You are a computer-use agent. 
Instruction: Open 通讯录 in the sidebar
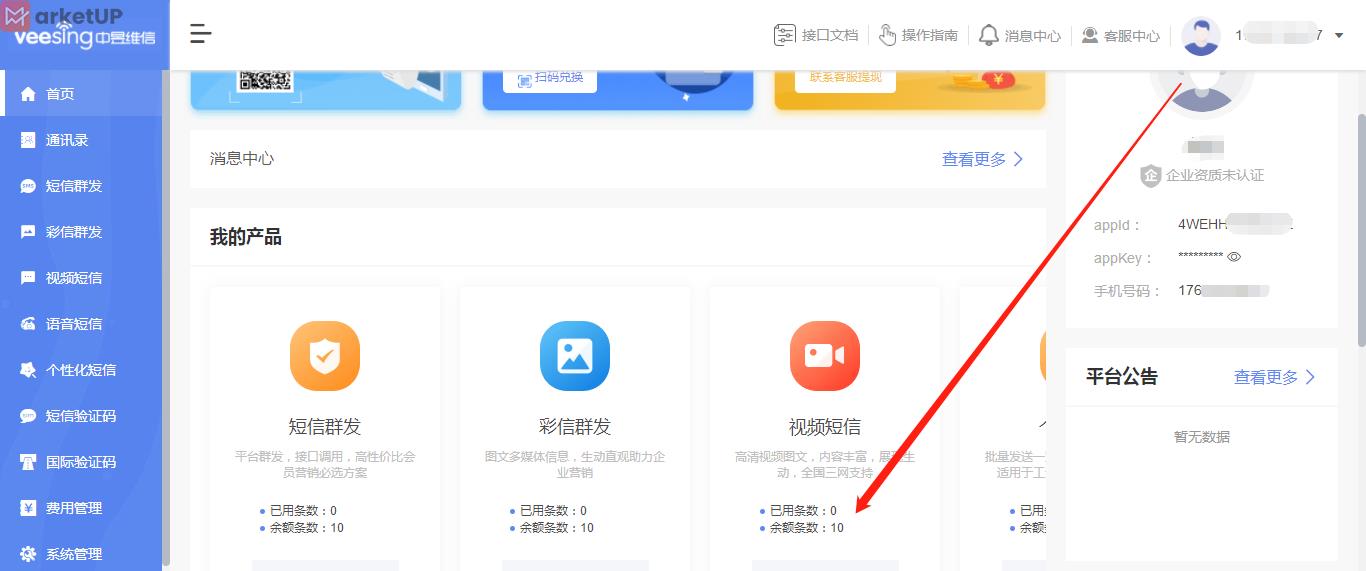pyautogui.click(x=81, y=140)
